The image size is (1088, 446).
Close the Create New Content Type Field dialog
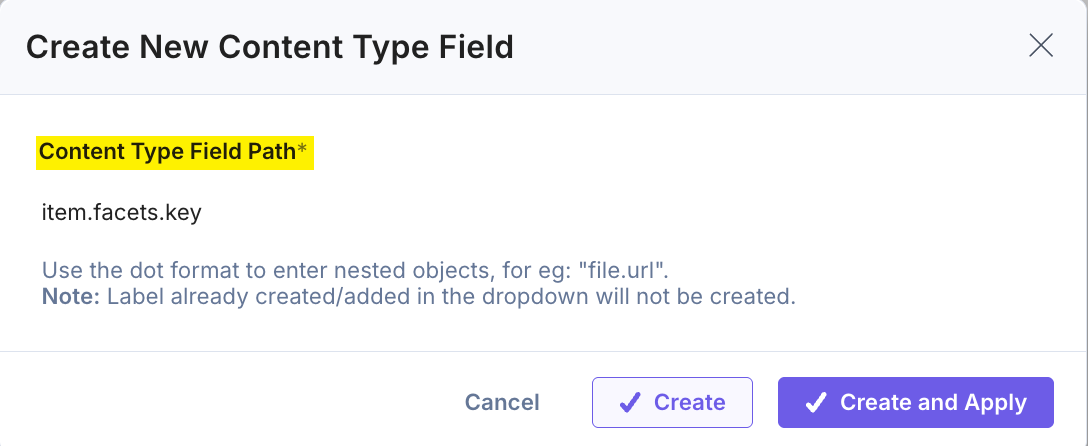point(1041,46)
